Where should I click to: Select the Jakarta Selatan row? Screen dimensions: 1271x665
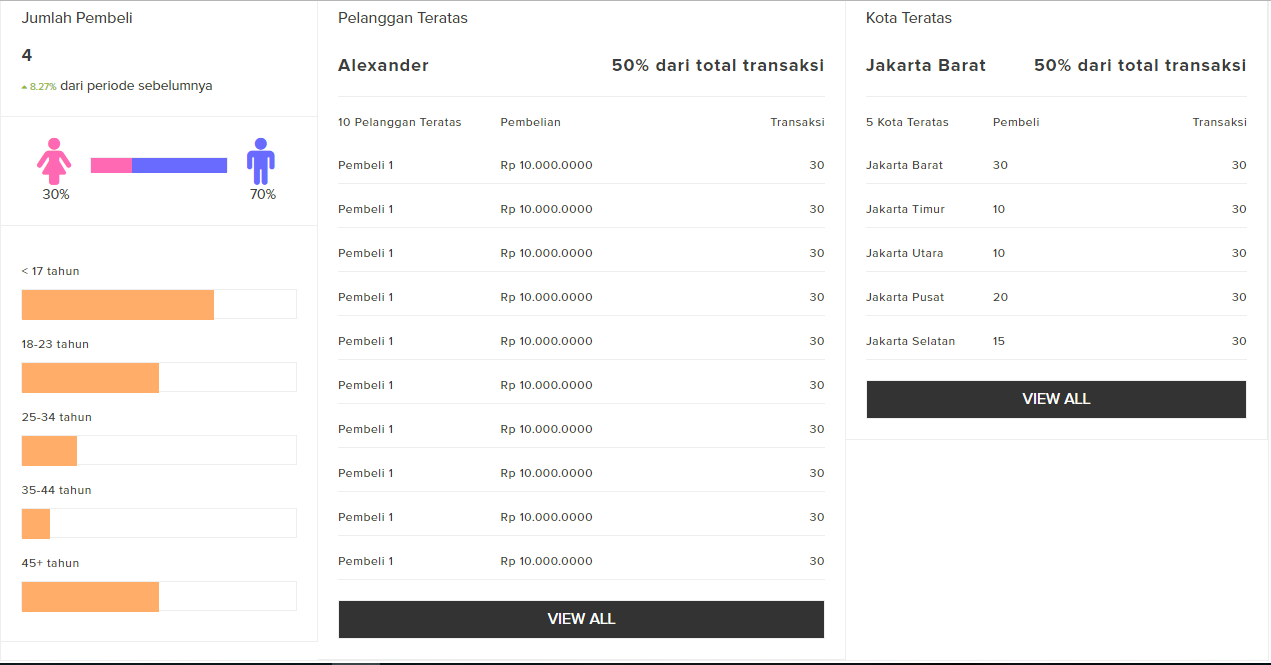(x=1056, y=341)
